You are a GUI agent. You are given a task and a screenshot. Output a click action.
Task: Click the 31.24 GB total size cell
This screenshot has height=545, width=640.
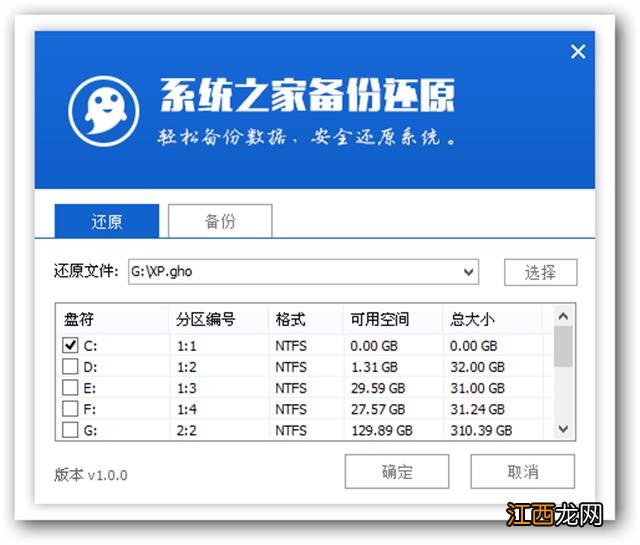point(478,409)
